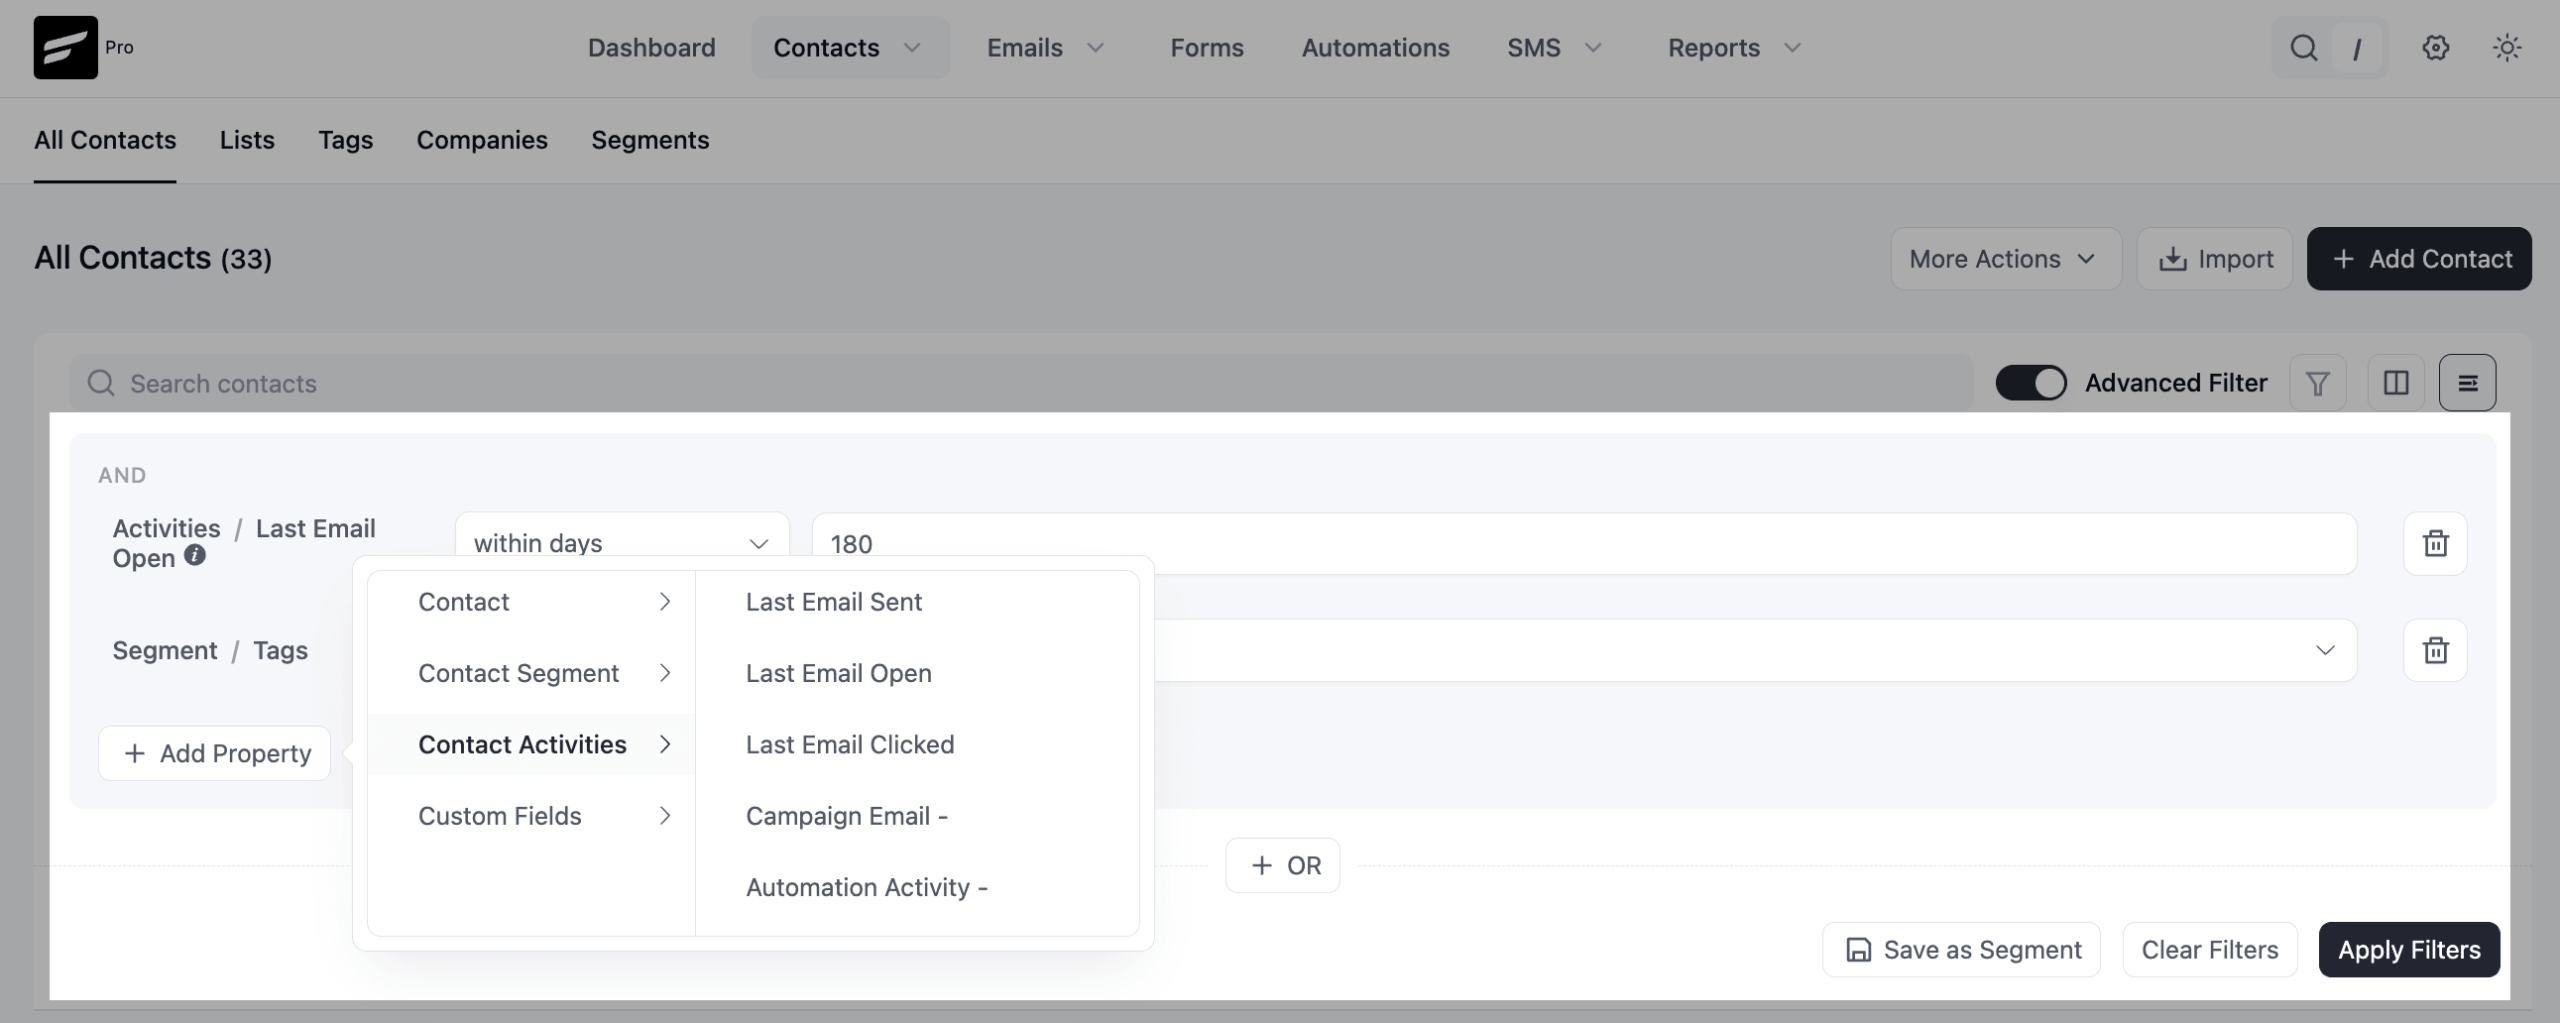The image size is (2560, 1023).
Task: Click Clear Filters
Action: coord(2210,949)
